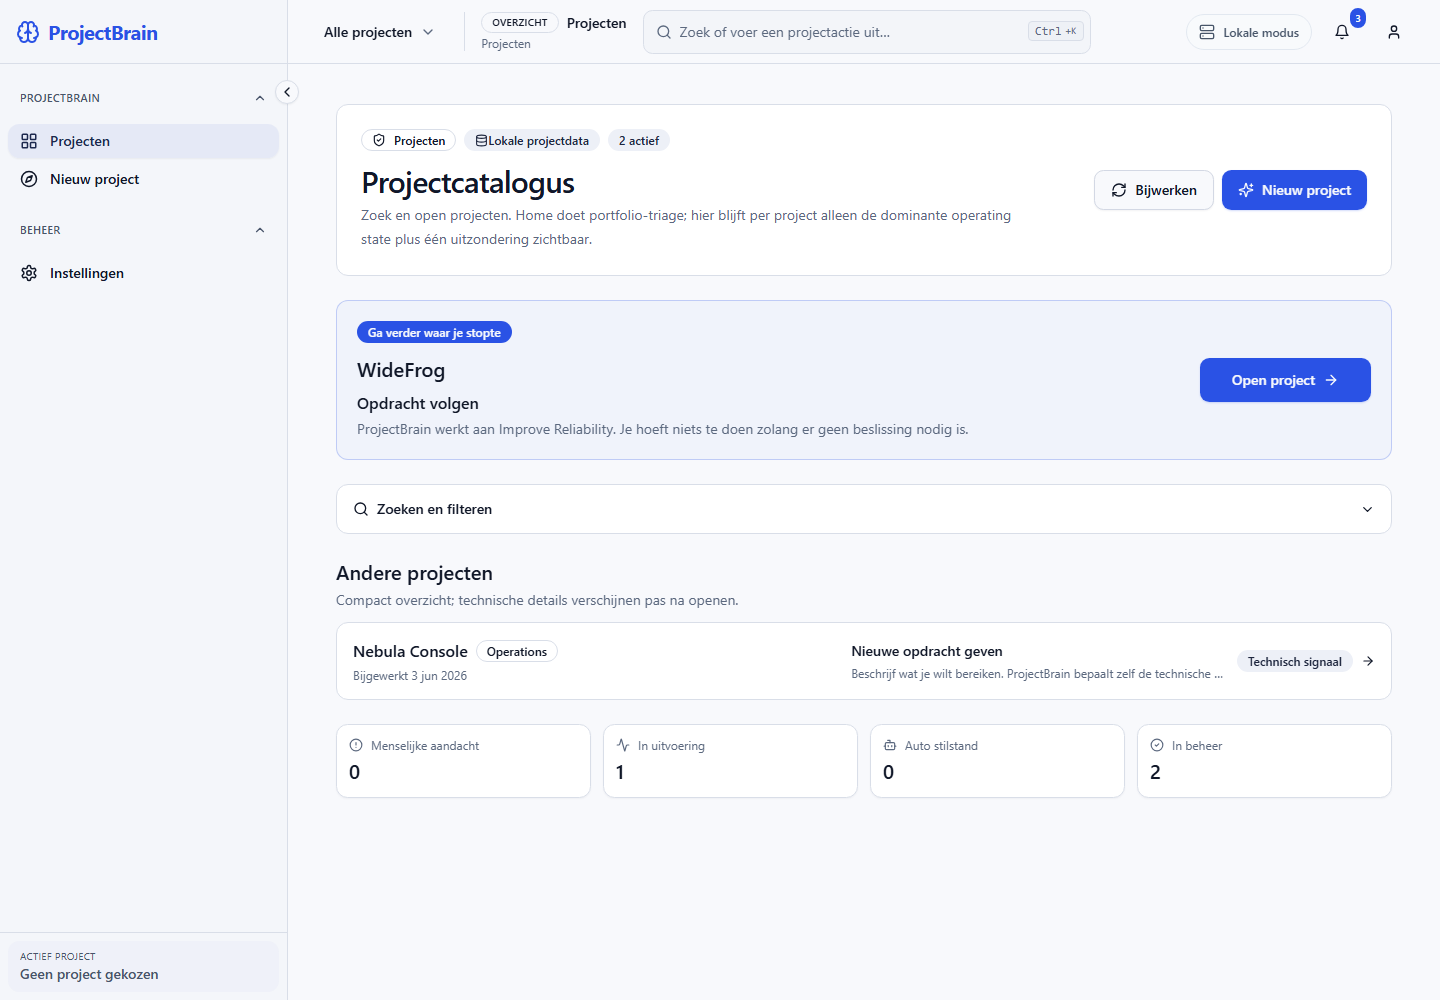Click the Nieuw project compass icon

pos(29,179)
